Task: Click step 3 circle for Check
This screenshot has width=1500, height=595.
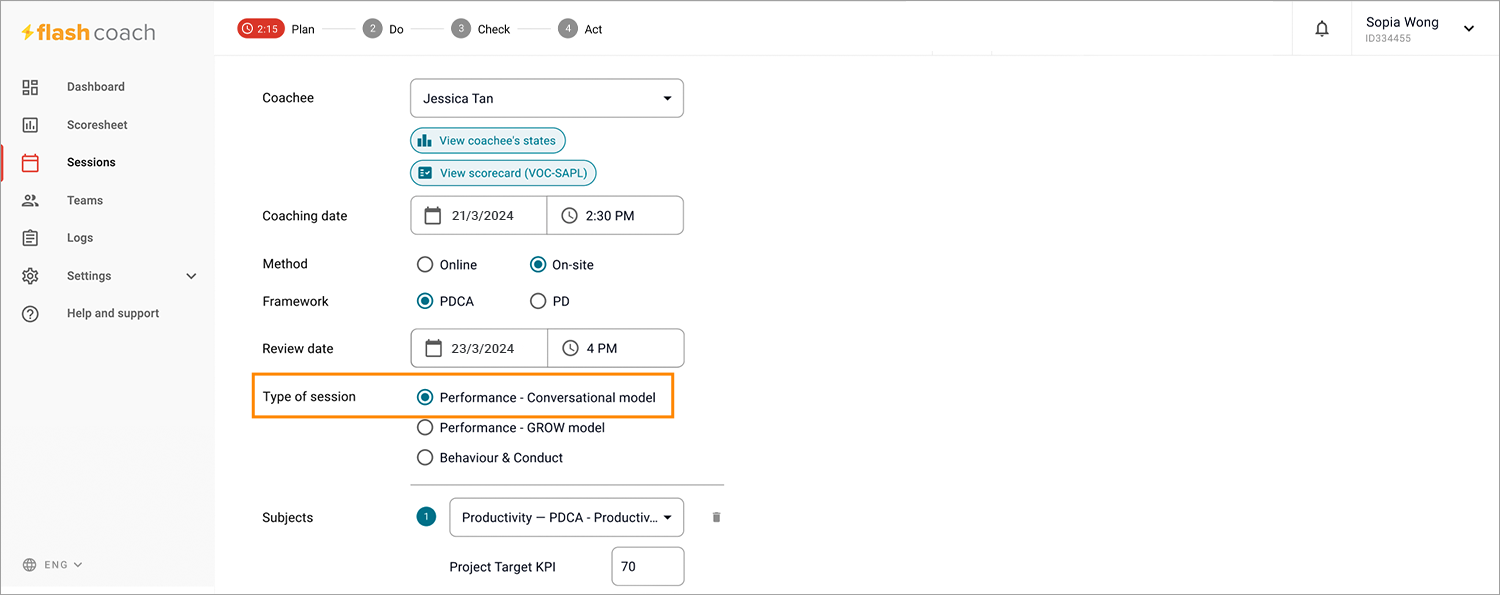Action: [460, 29]
